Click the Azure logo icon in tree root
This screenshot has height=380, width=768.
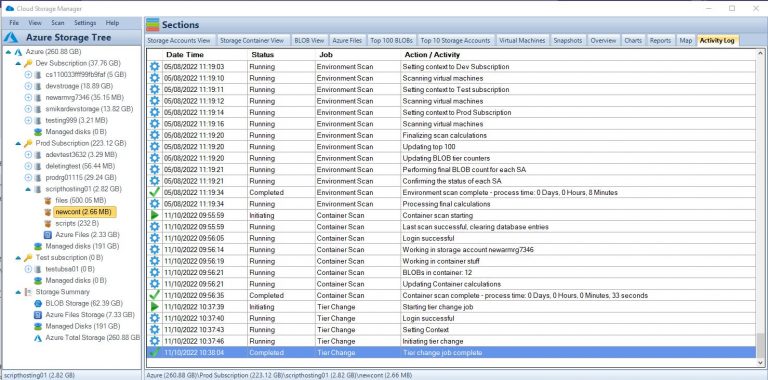click(x=18, y=52)
